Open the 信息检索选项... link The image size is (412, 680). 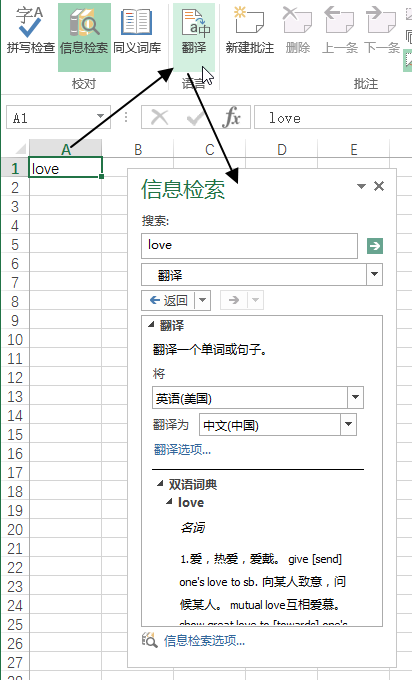coord(204,641)
